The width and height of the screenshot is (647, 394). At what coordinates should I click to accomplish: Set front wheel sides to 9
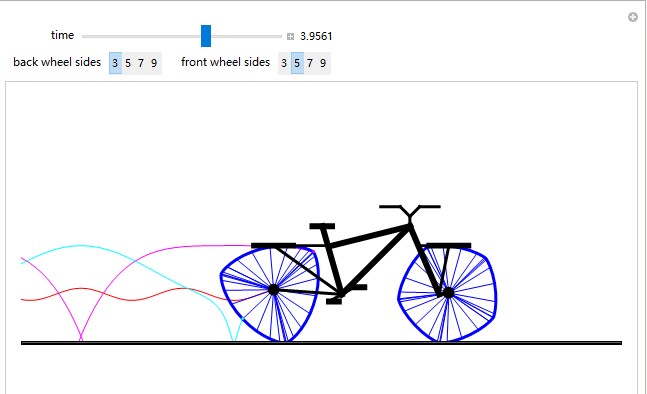324,63
